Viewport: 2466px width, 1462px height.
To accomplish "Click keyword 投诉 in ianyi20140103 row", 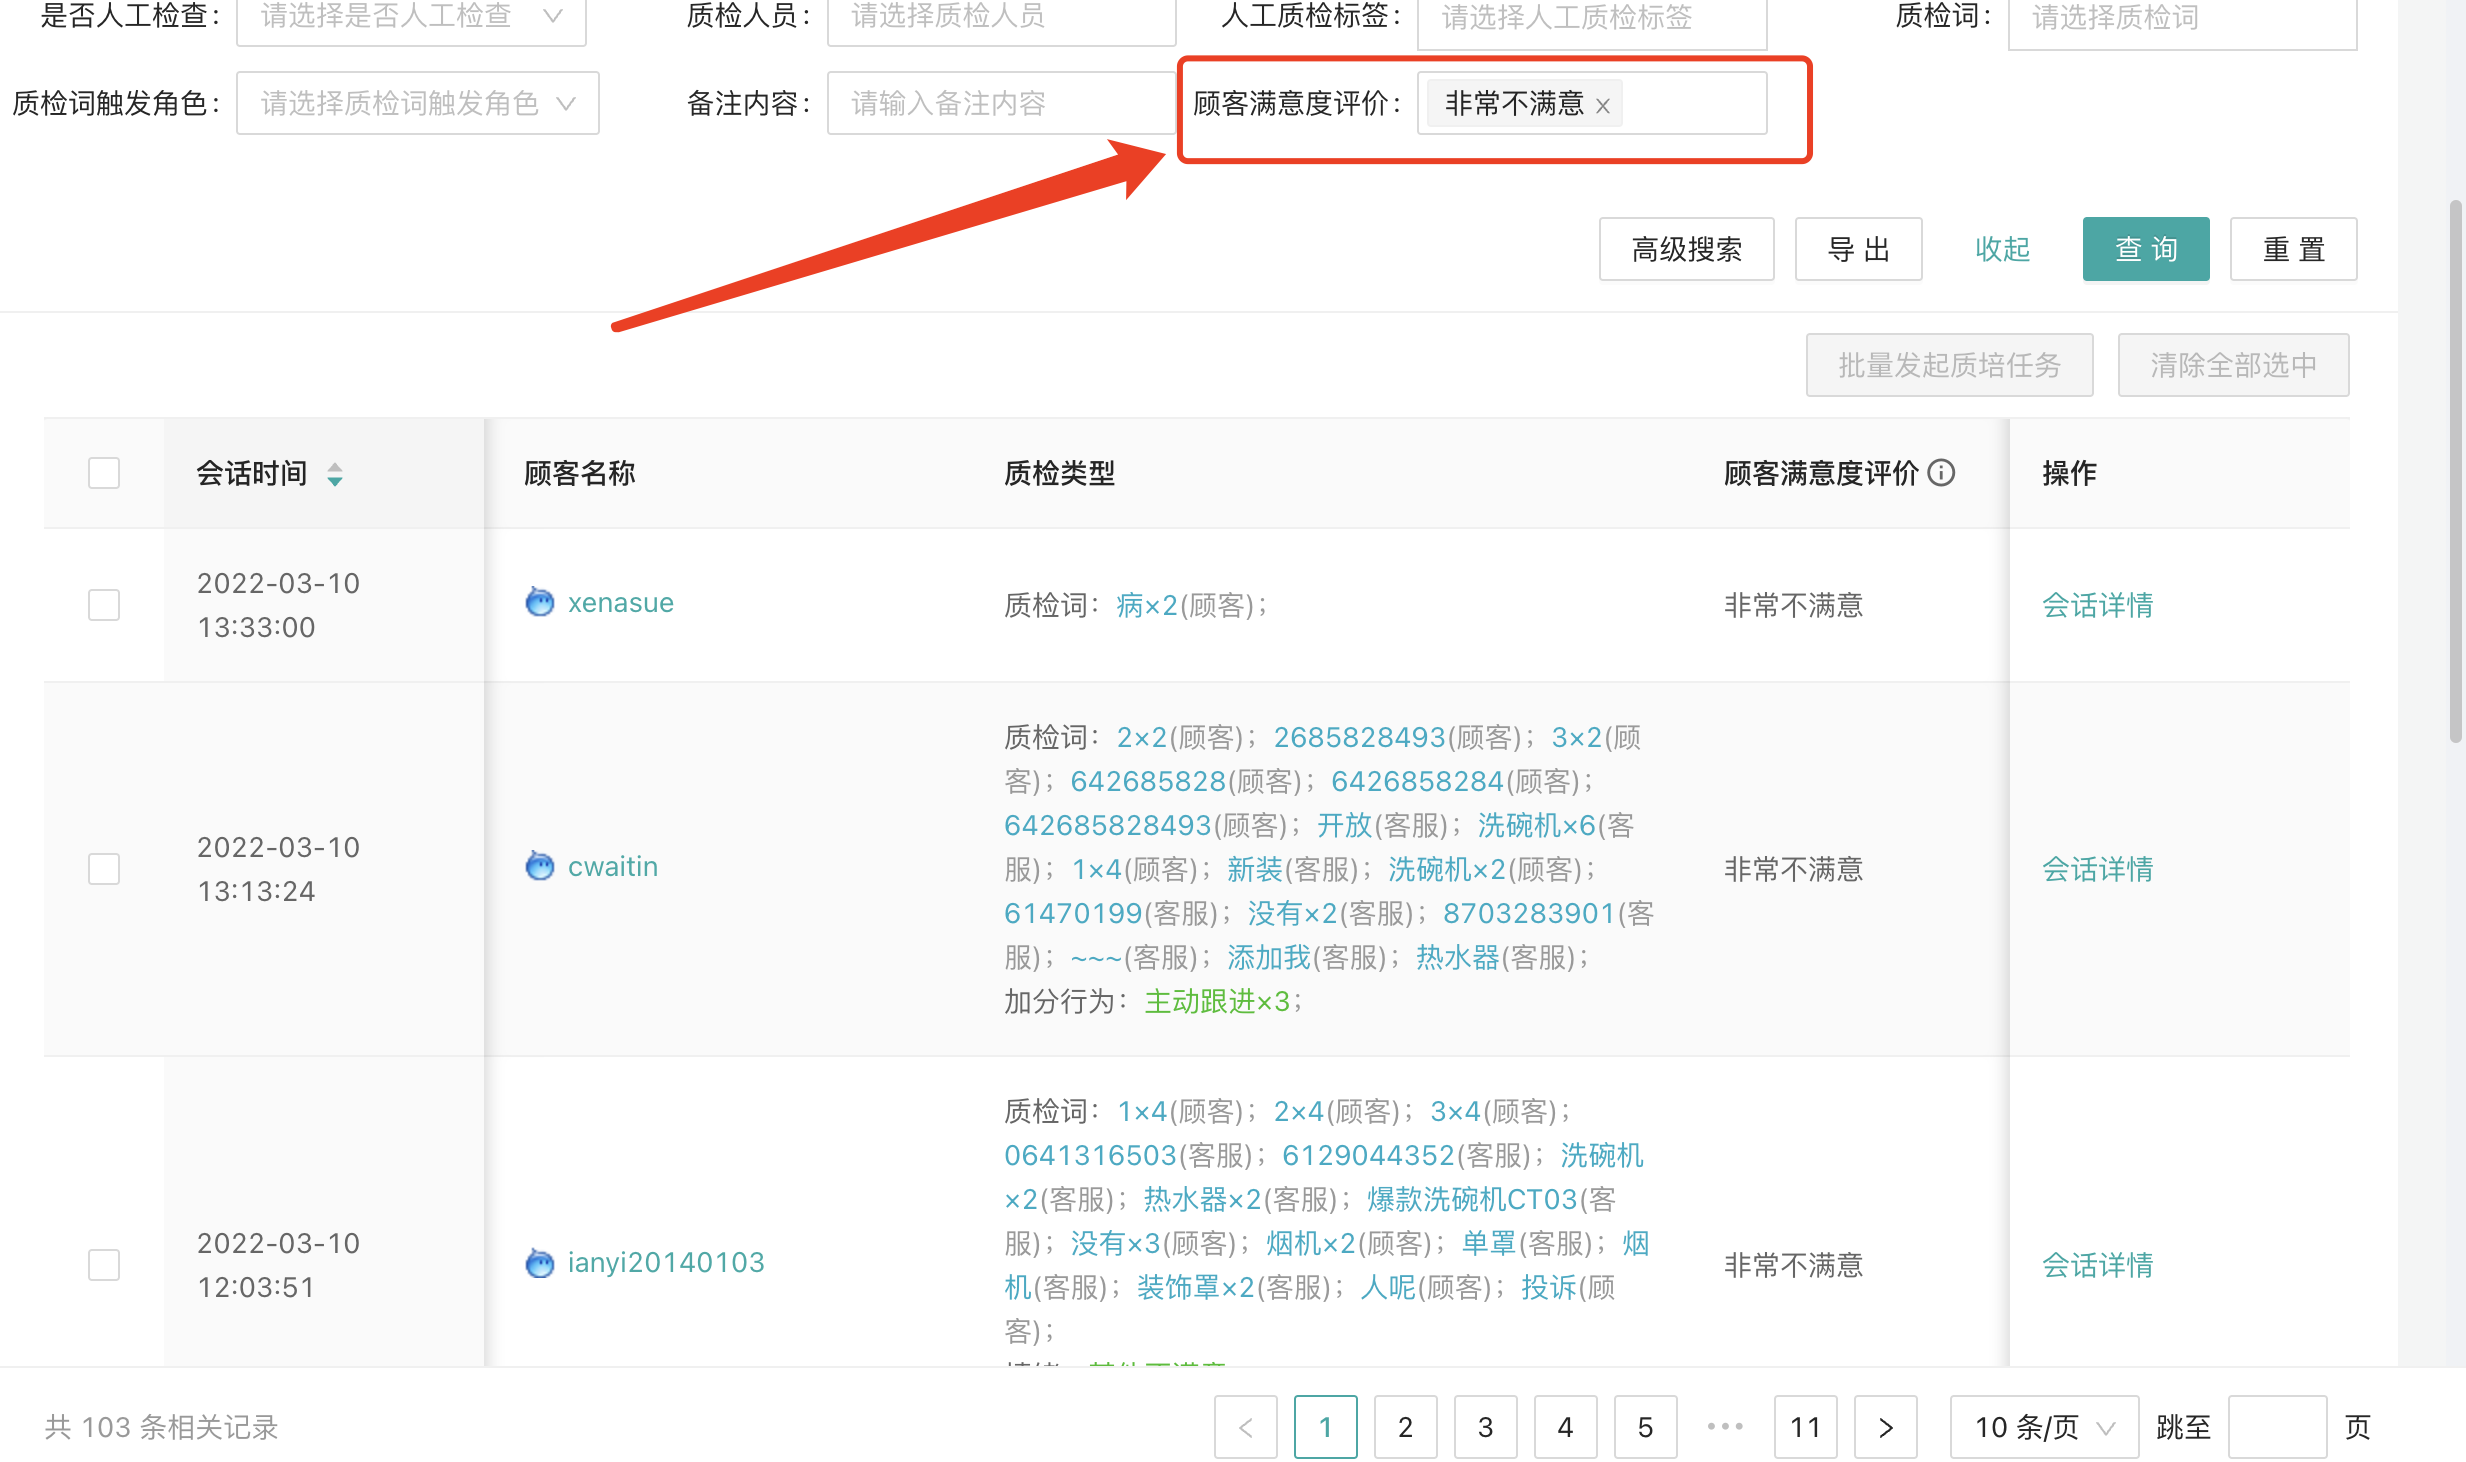I will 1548,1287.
